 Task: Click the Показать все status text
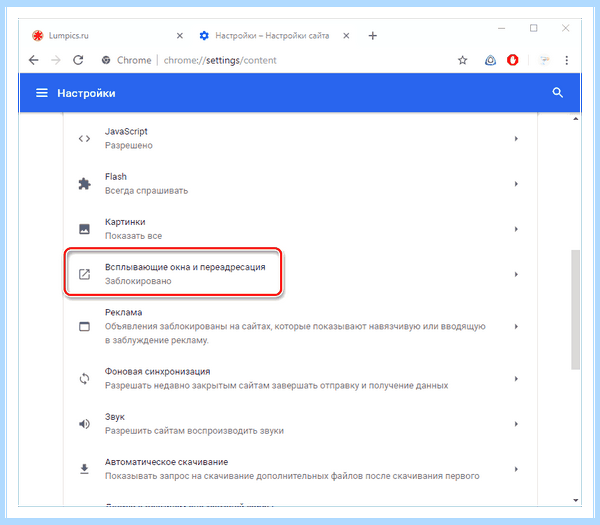click(134, 236)
